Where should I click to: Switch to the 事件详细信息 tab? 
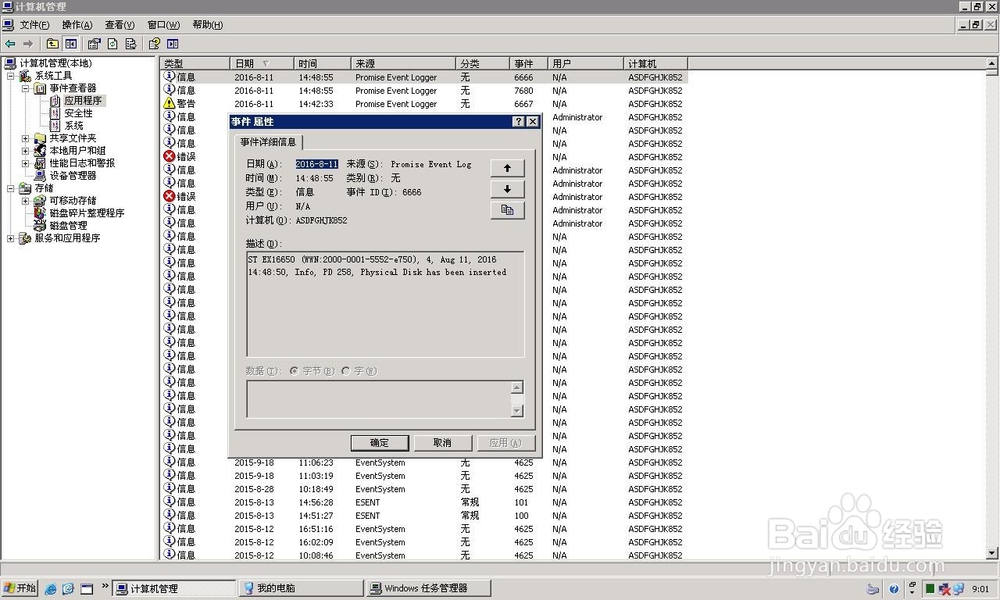point(268,142)
